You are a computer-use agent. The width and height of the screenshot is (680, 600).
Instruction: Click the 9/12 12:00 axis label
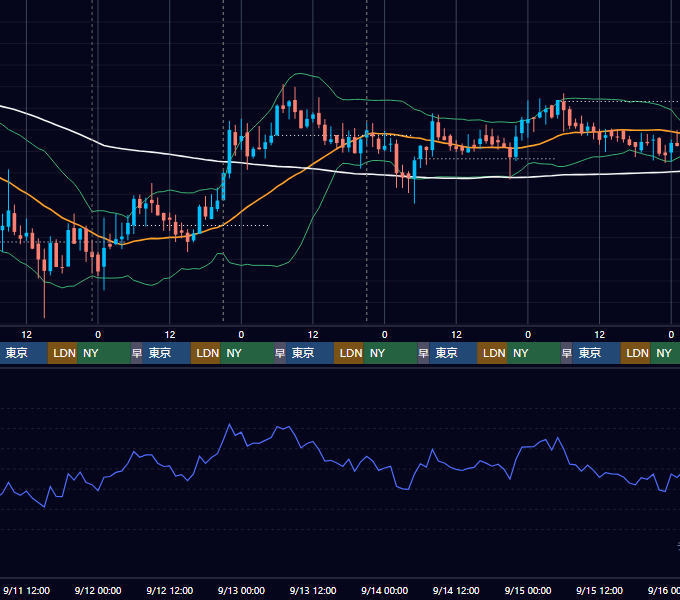(170, 590)
